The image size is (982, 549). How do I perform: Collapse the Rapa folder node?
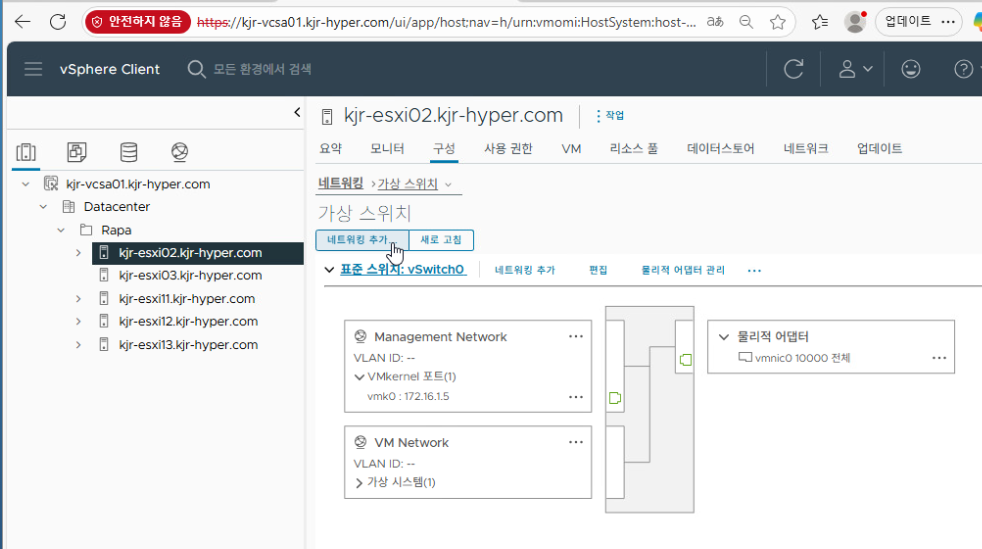click(61, 230)
